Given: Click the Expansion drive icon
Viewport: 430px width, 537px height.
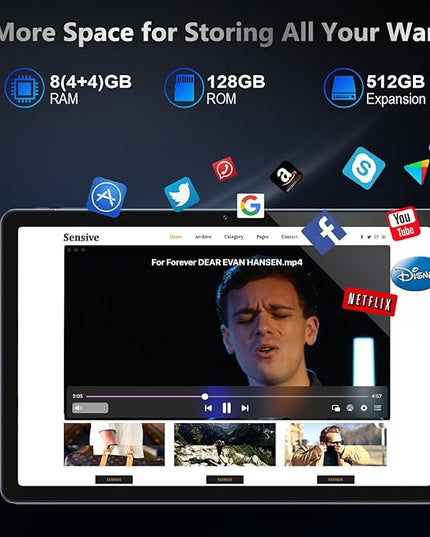Looking at the screenshot, I should (x=344, y=88).
